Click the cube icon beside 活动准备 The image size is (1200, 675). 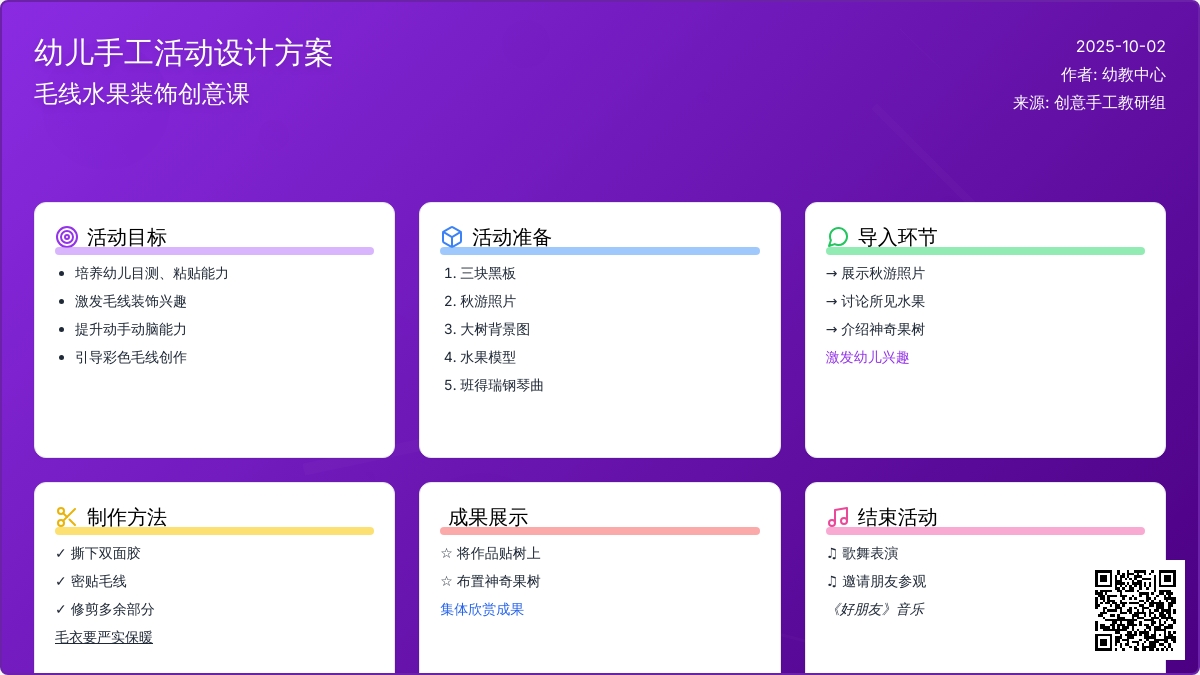(452, 237)
